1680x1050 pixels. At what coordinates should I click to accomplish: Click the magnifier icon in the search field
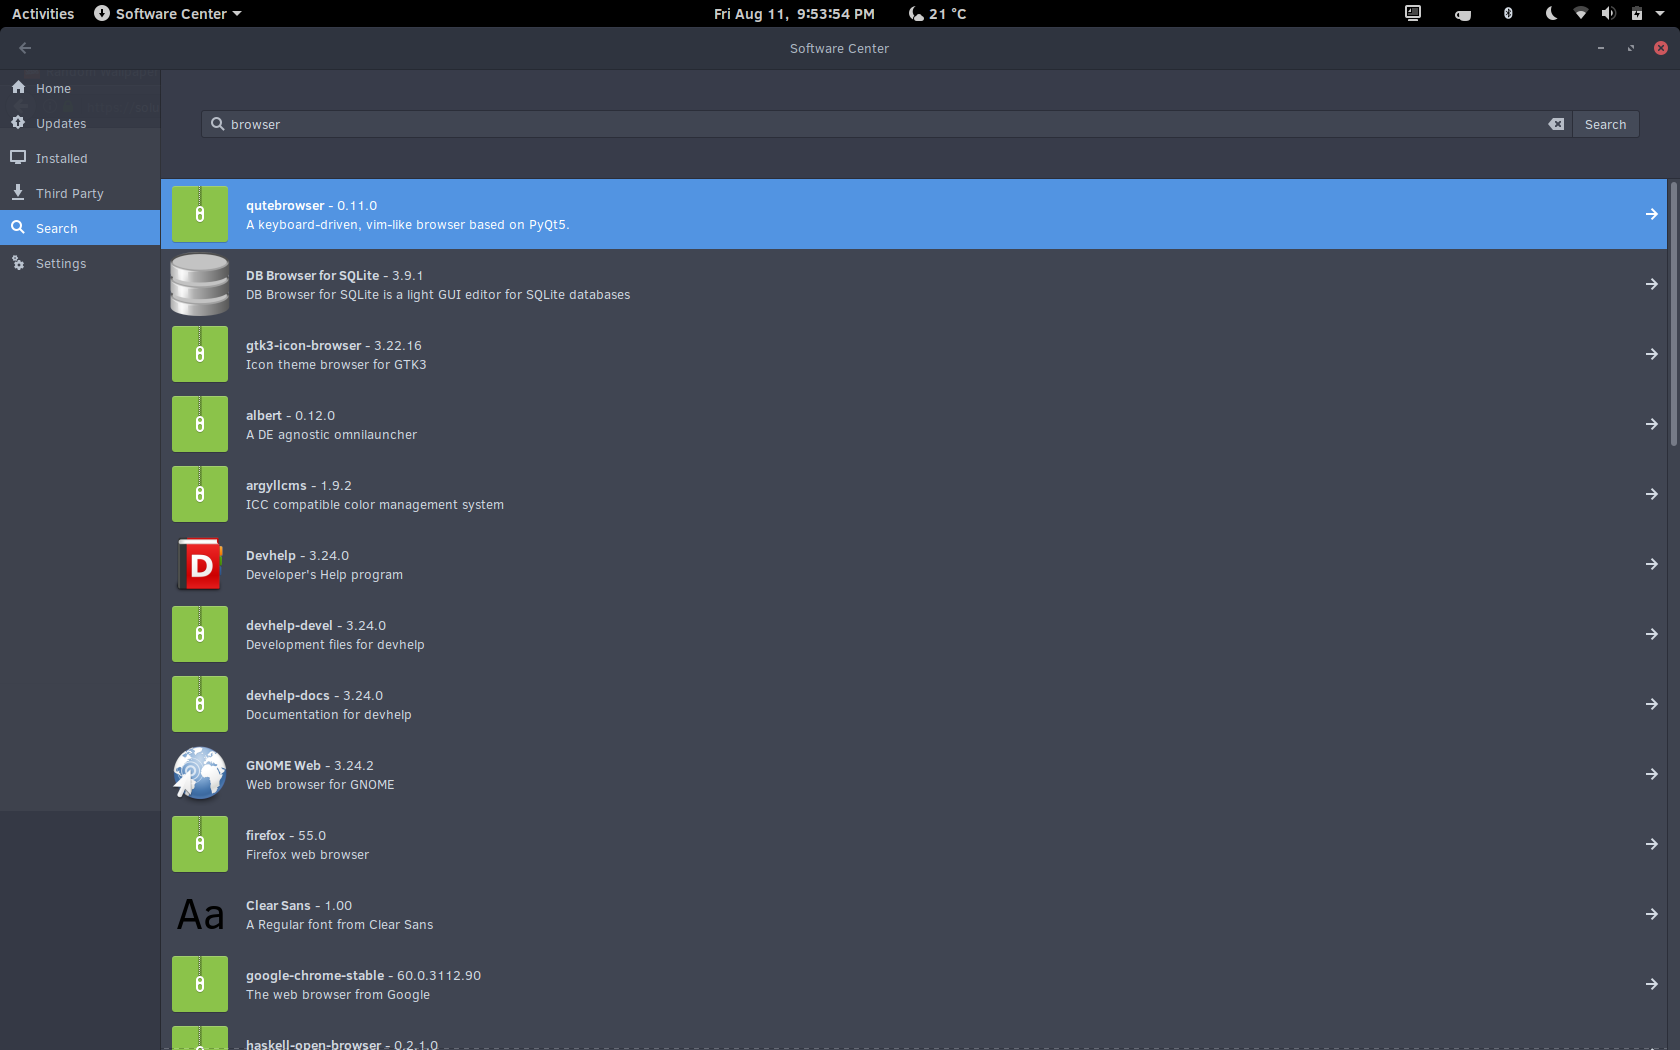pos(217,124)
